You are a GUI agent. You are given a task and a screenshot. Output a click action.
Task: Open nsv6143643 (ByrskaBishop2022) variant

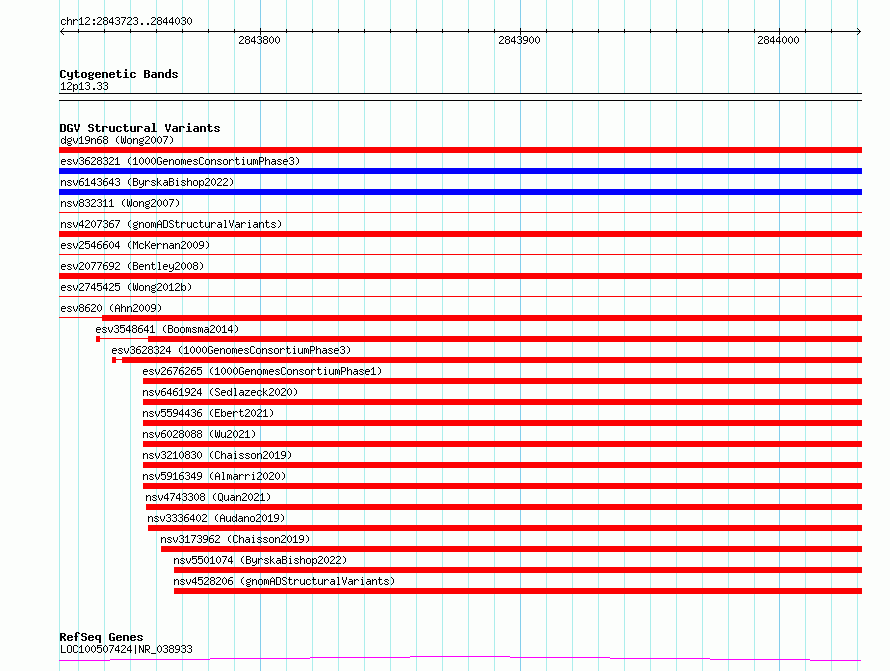pos(147,182)
